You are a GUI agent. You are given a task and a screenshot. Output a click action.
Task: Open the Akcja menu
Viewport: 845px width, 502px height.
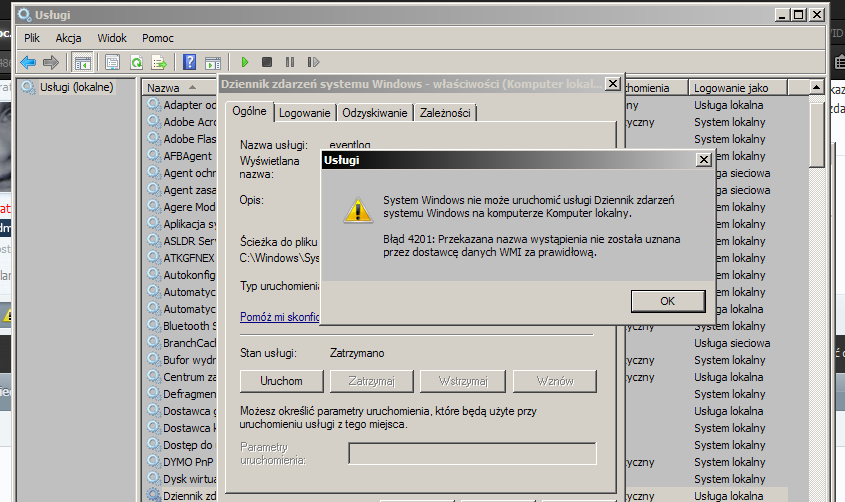68,38
